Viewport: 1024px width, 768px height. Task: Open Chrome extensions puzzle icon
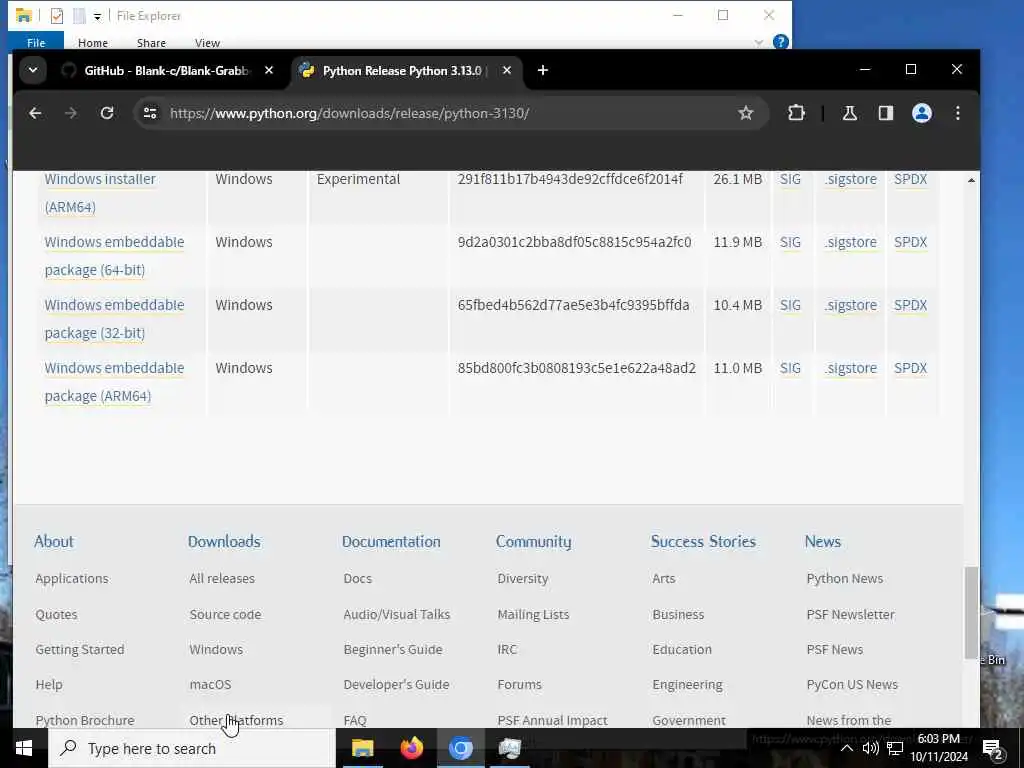tap(796, 113)
